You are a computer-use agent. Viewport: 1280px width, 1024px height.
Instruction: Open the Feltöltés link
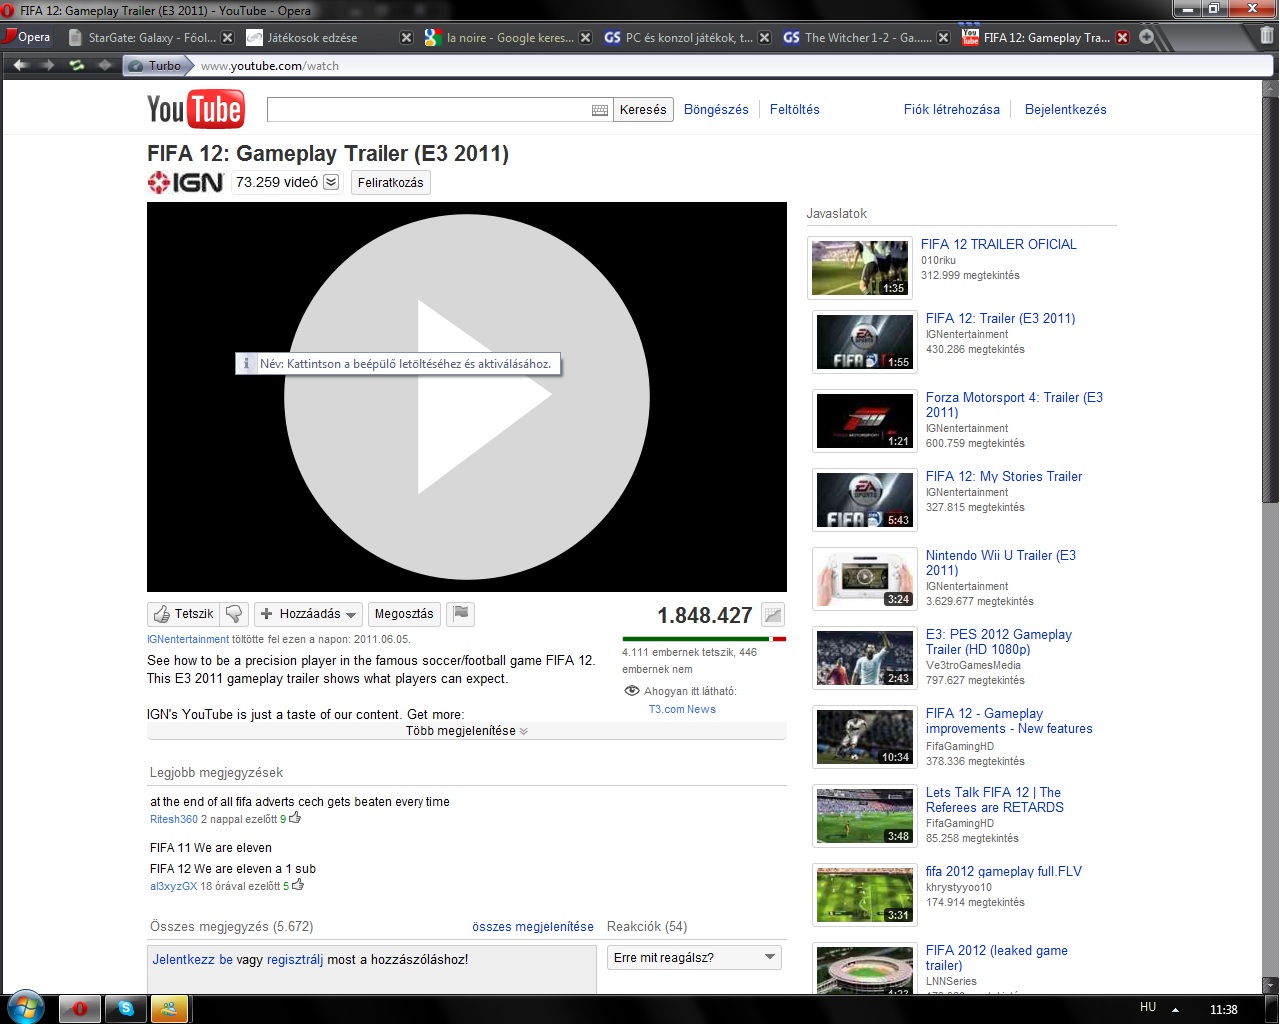click(795, 110)
